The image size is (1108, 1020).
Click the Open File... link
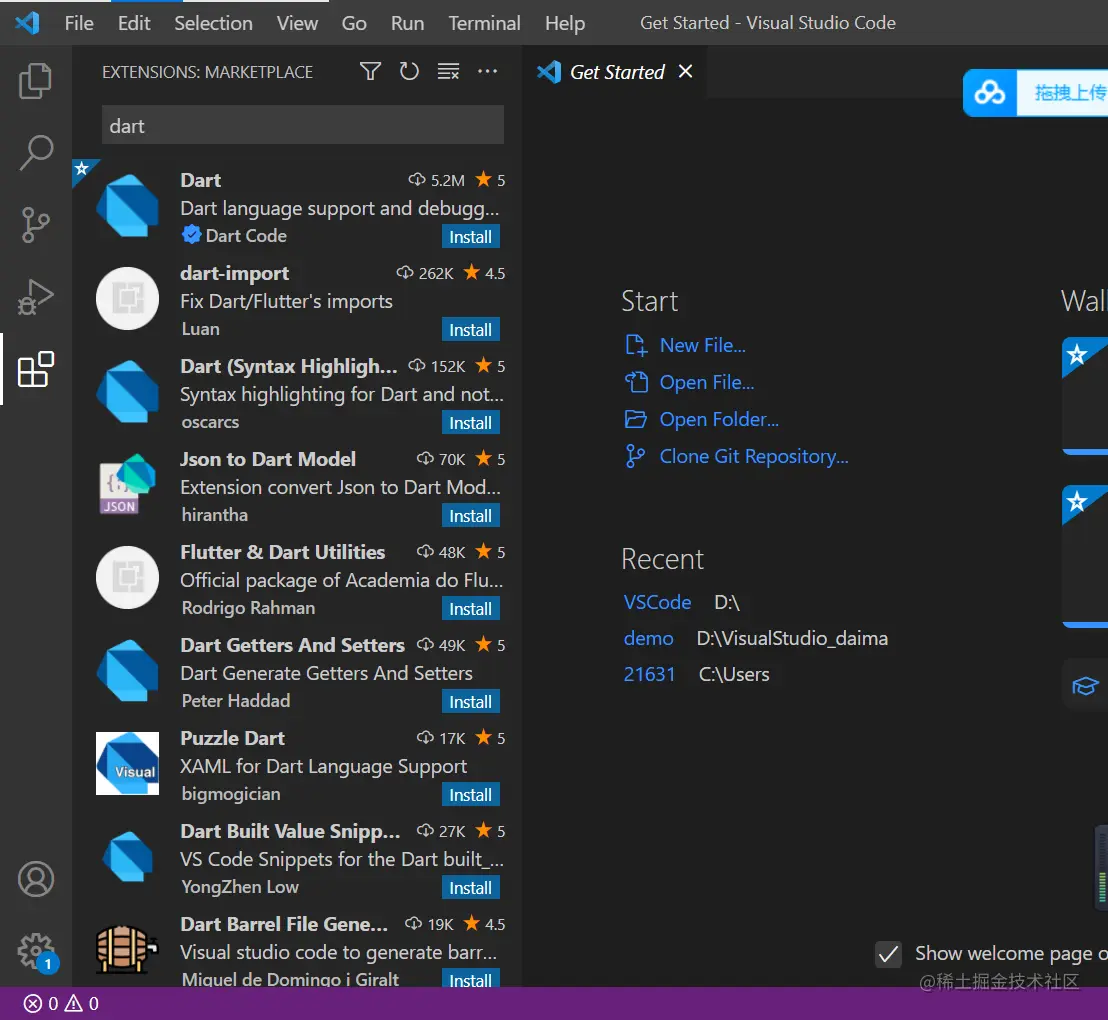pos(707,382)
